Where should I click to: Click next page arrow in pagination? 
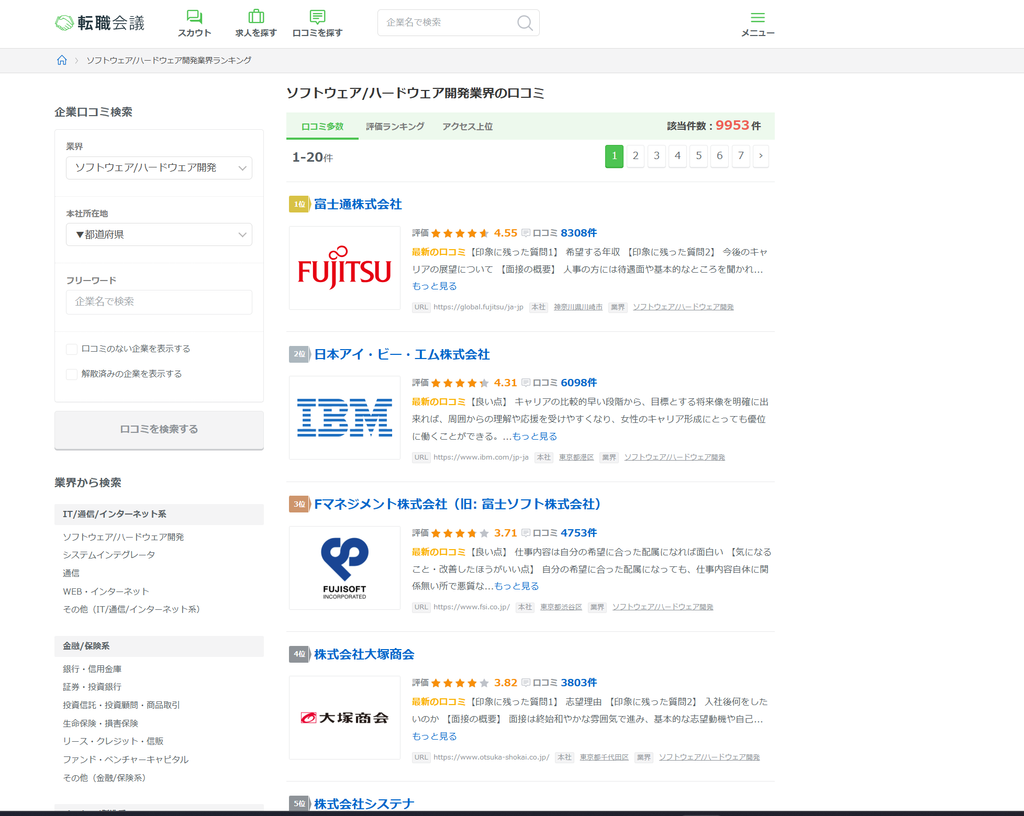point(761,156)
